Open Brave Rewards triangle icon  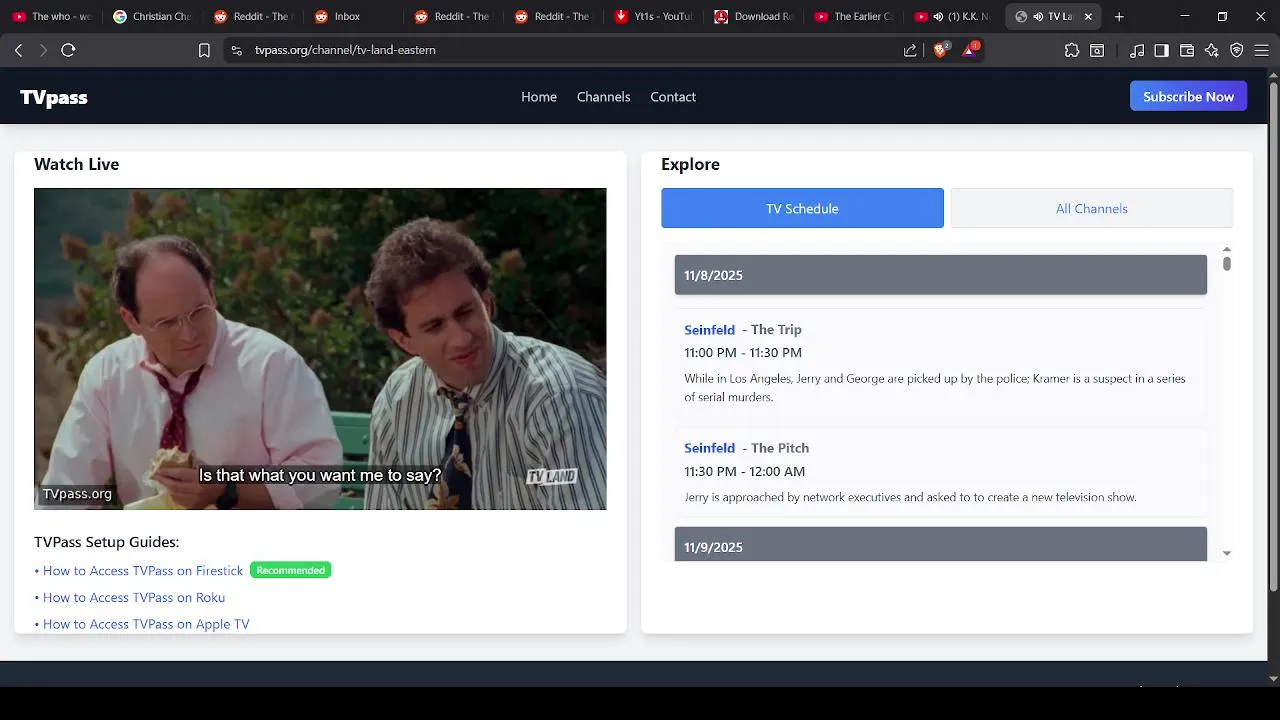tap(970, 49)
